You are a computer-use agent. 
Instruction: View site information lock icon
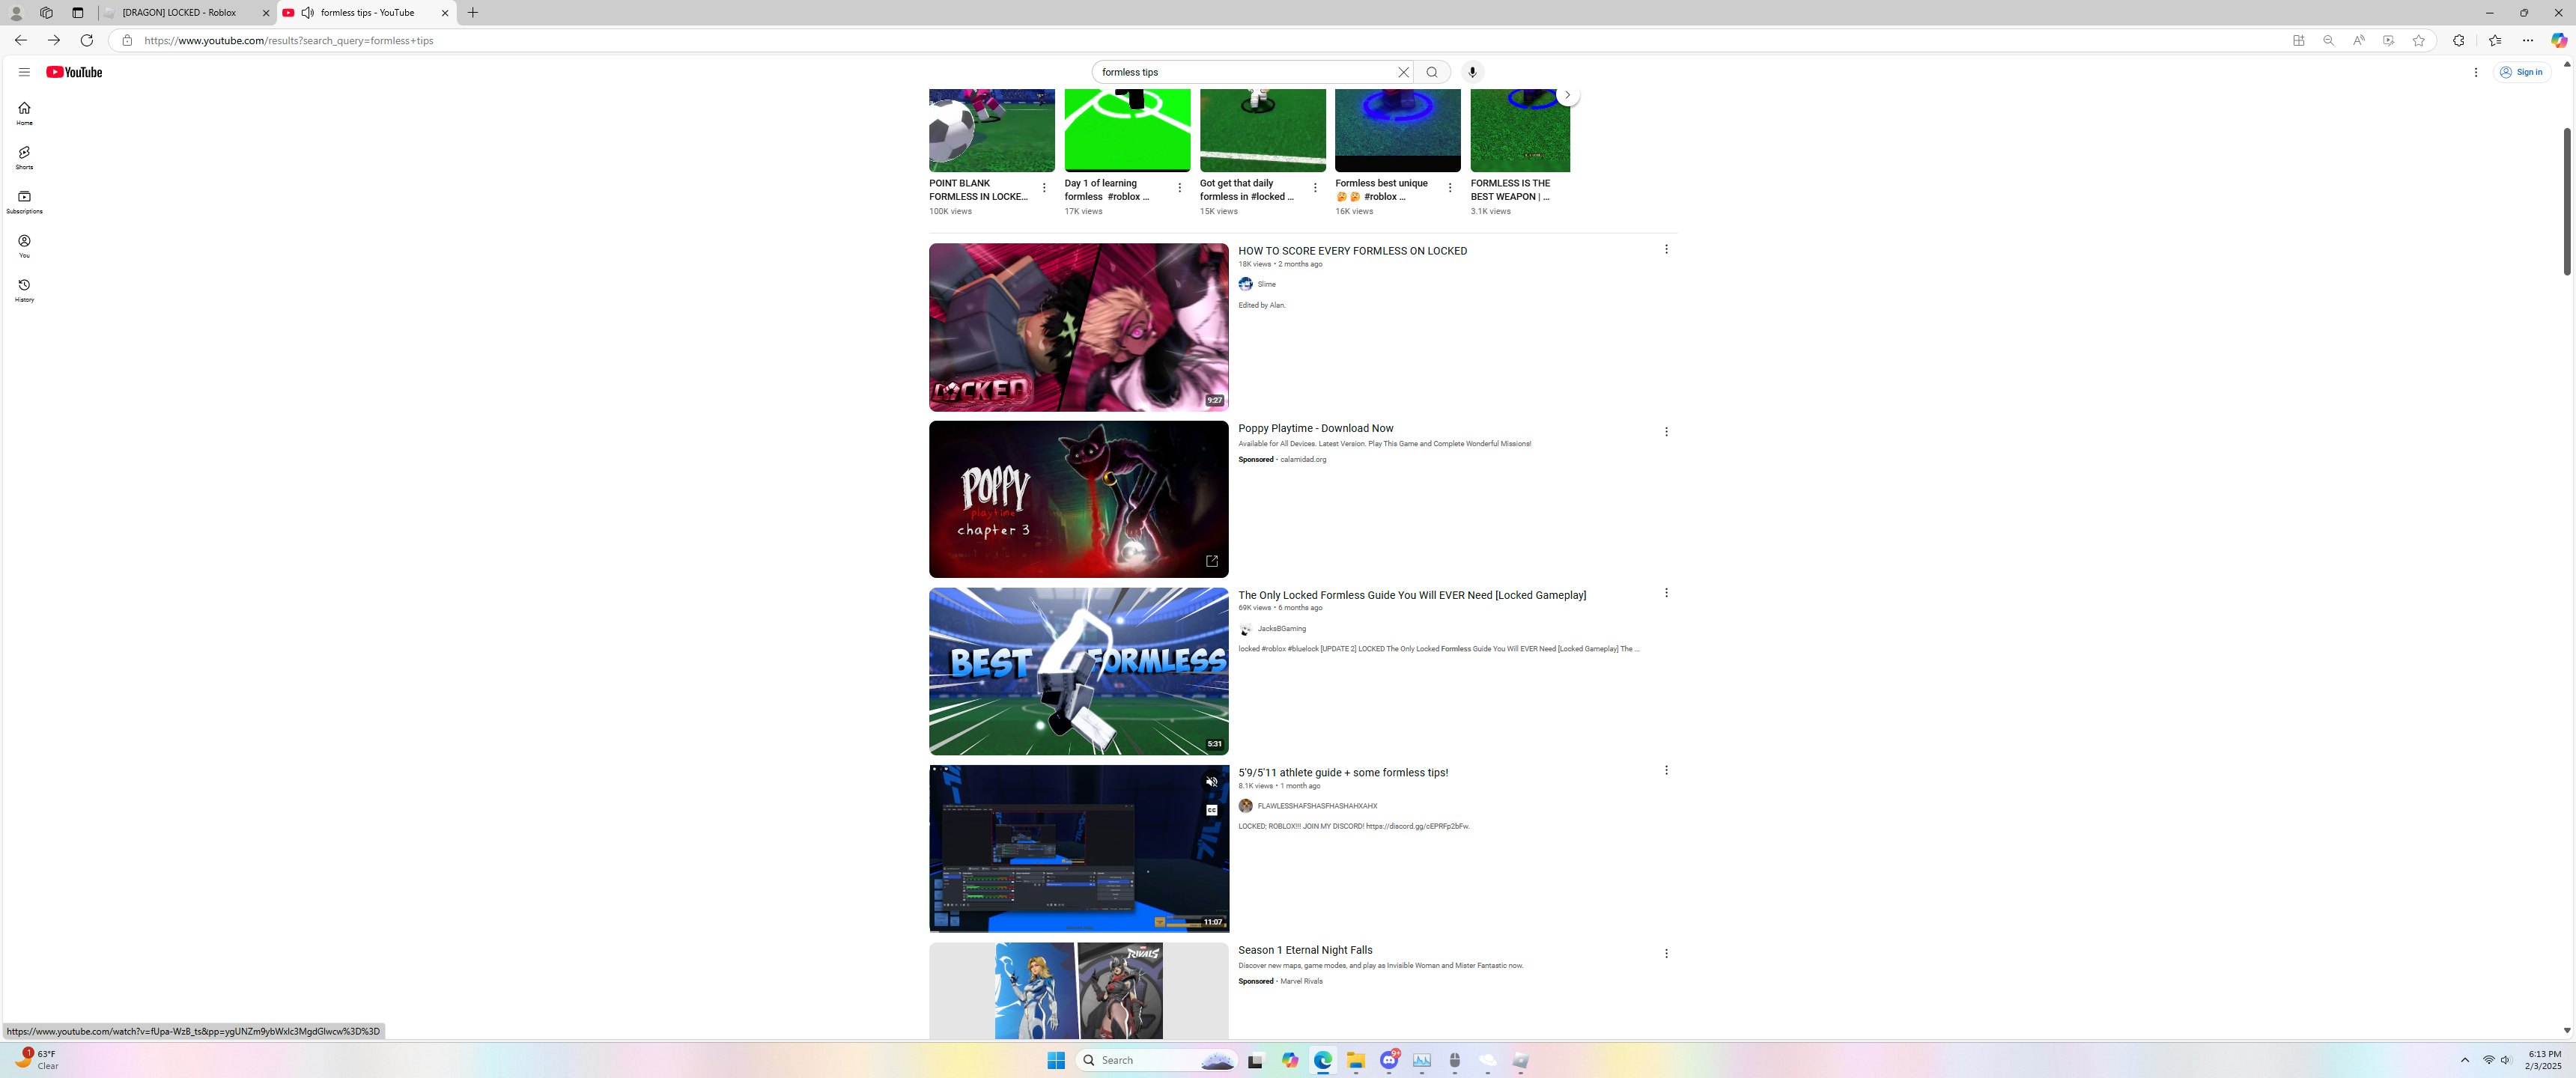tap(127, 41)
